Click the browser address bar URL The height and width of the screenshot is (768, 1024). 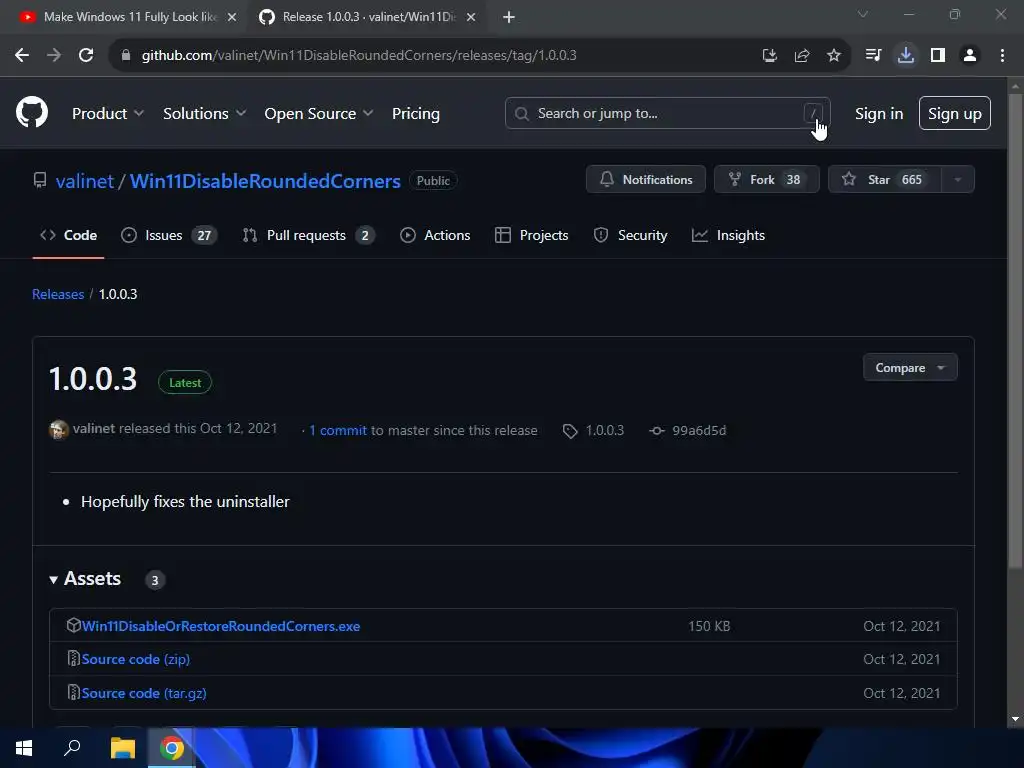(x=359, y=56)
